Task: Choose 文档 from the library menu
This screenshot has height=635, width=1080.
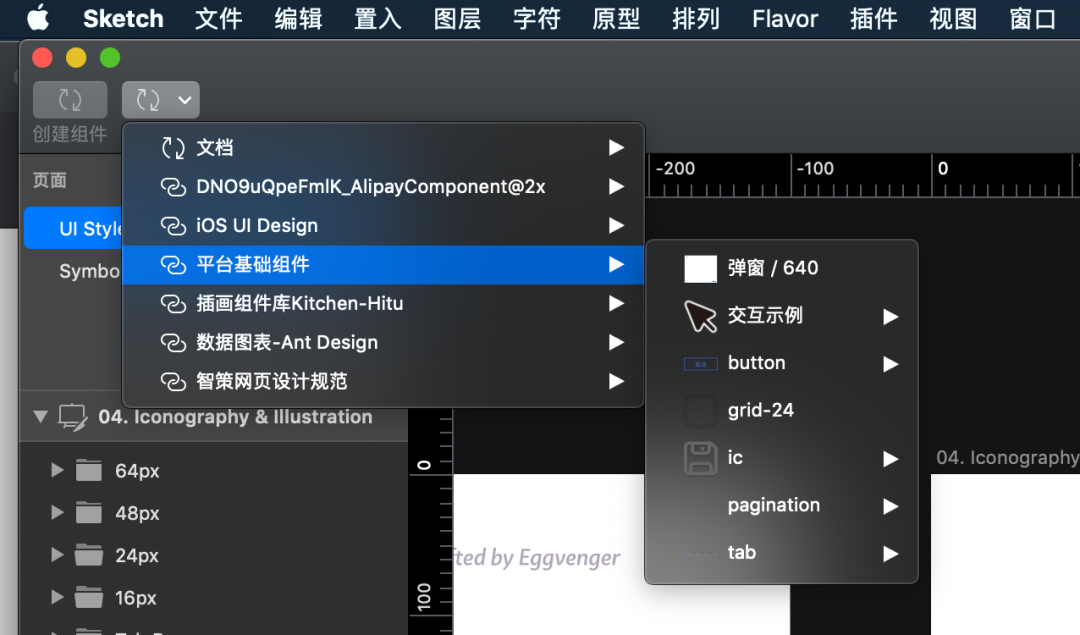Action: pyautogui.click(x=215, y=148)
